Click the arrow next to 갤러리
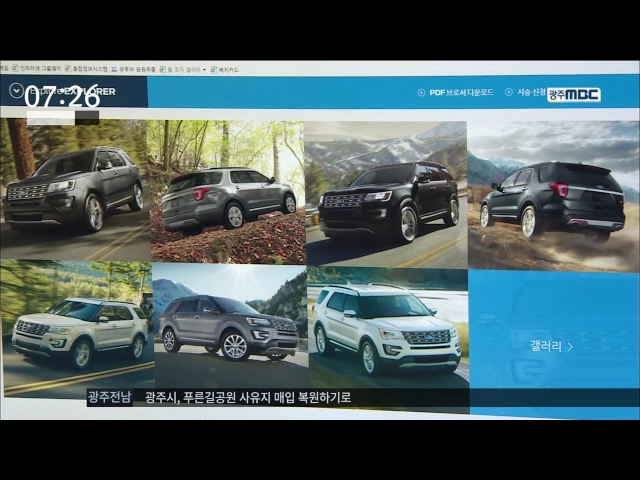Screen dimensions: 640x480 [x=570, y=347]
